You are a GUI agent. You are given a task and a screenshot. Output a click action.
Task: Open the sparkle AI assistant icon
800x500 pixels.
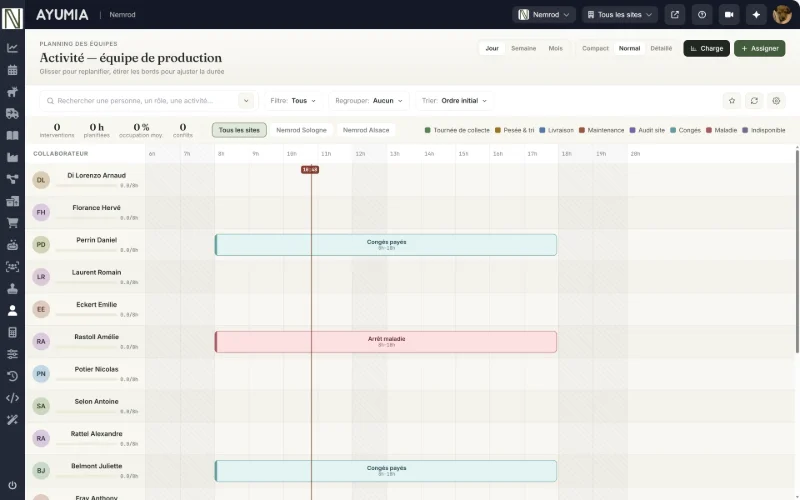pos(756,15)
